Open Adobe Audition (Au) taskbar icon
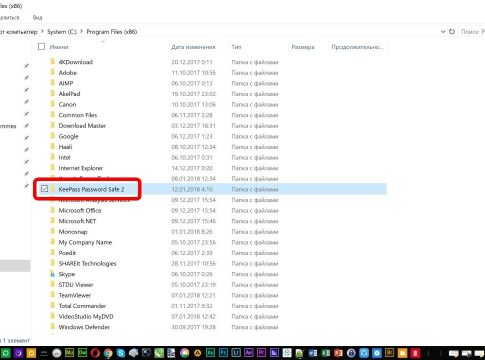Screen dimensions: 485x360 click(x=210, y=353)
